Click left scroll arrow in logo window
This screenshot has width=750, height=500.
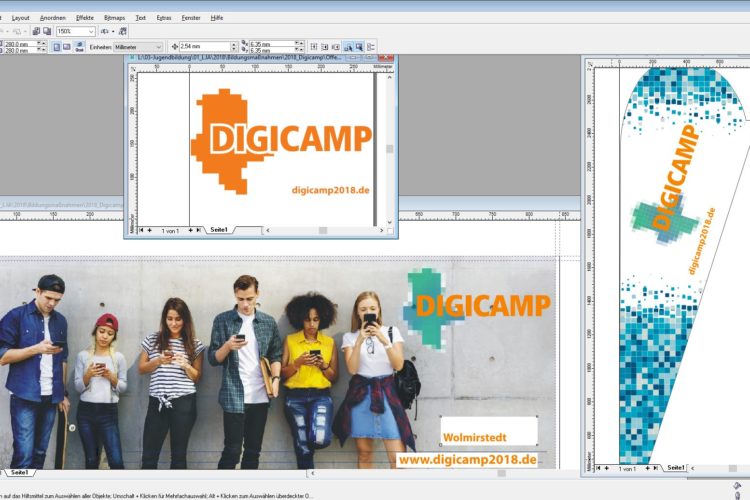(267, 231)
